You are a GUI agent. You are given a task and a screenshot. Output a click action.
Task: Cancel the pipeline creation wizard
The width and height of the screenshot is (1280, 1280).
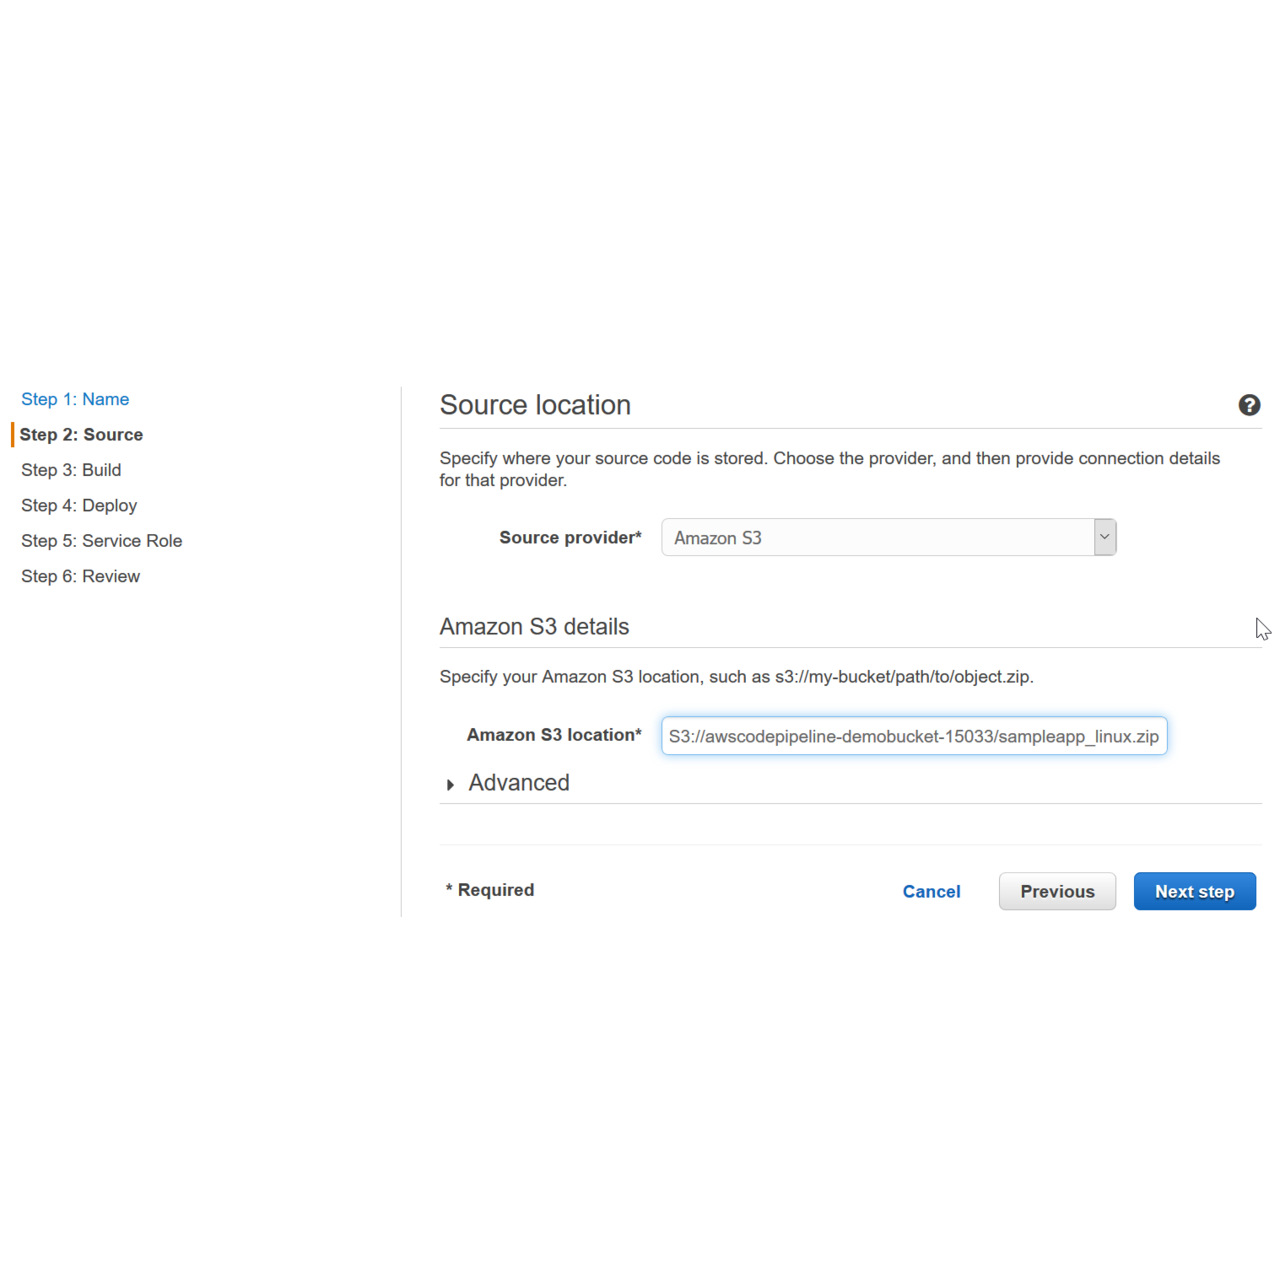pos(931,892)
